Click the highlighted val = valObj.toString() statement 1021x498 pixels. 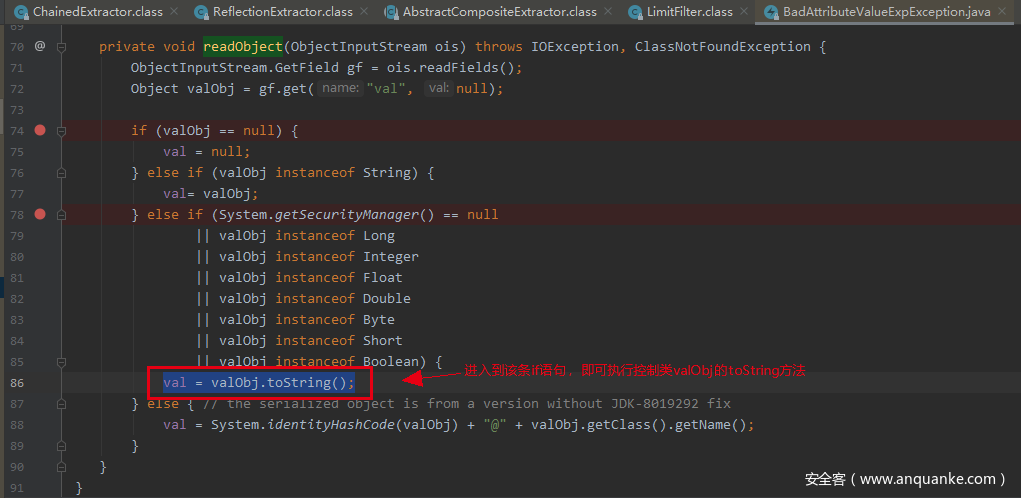tap(259, 383)
